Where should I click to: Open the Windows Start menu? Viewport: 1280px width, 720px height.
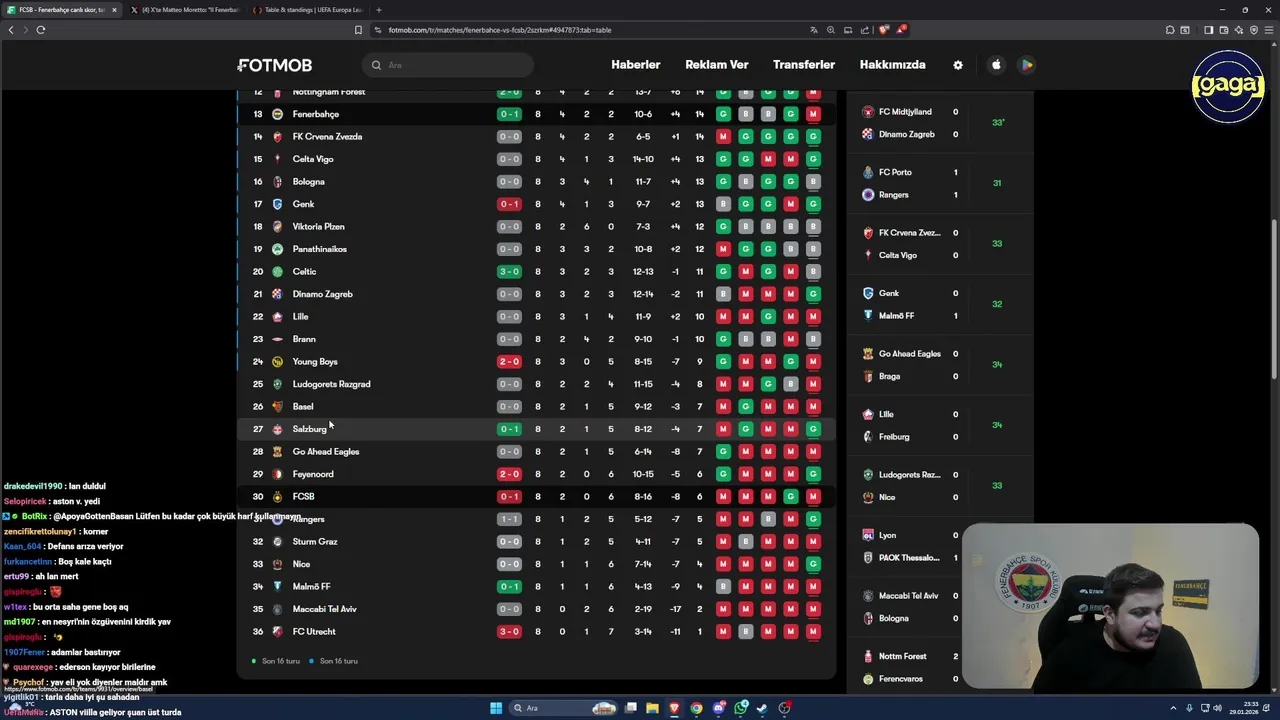tap(496, 708)
